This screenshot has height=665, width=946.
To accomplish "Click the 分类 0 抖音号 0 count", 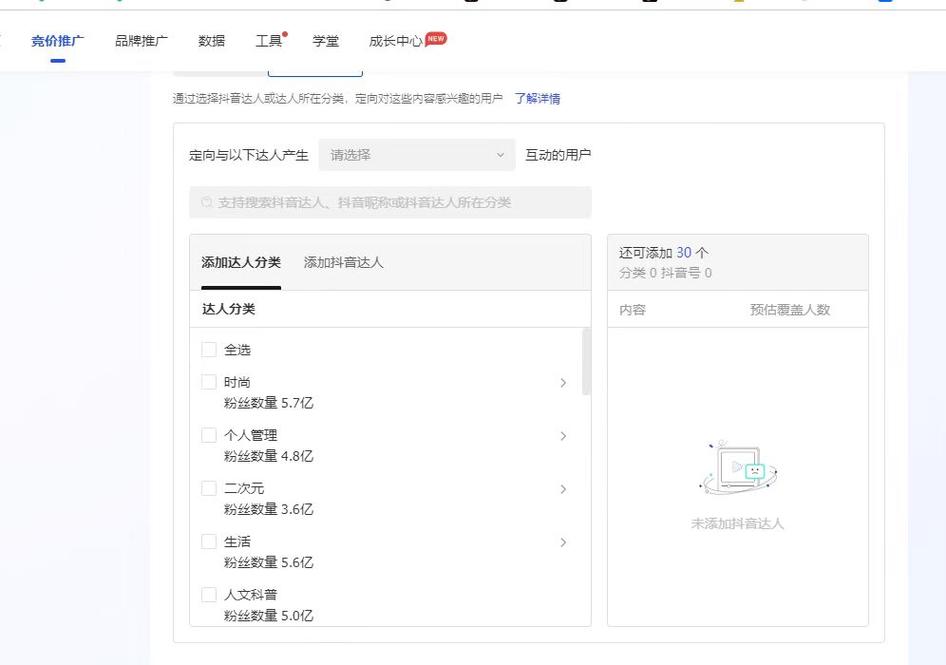I will pos(665,273).
